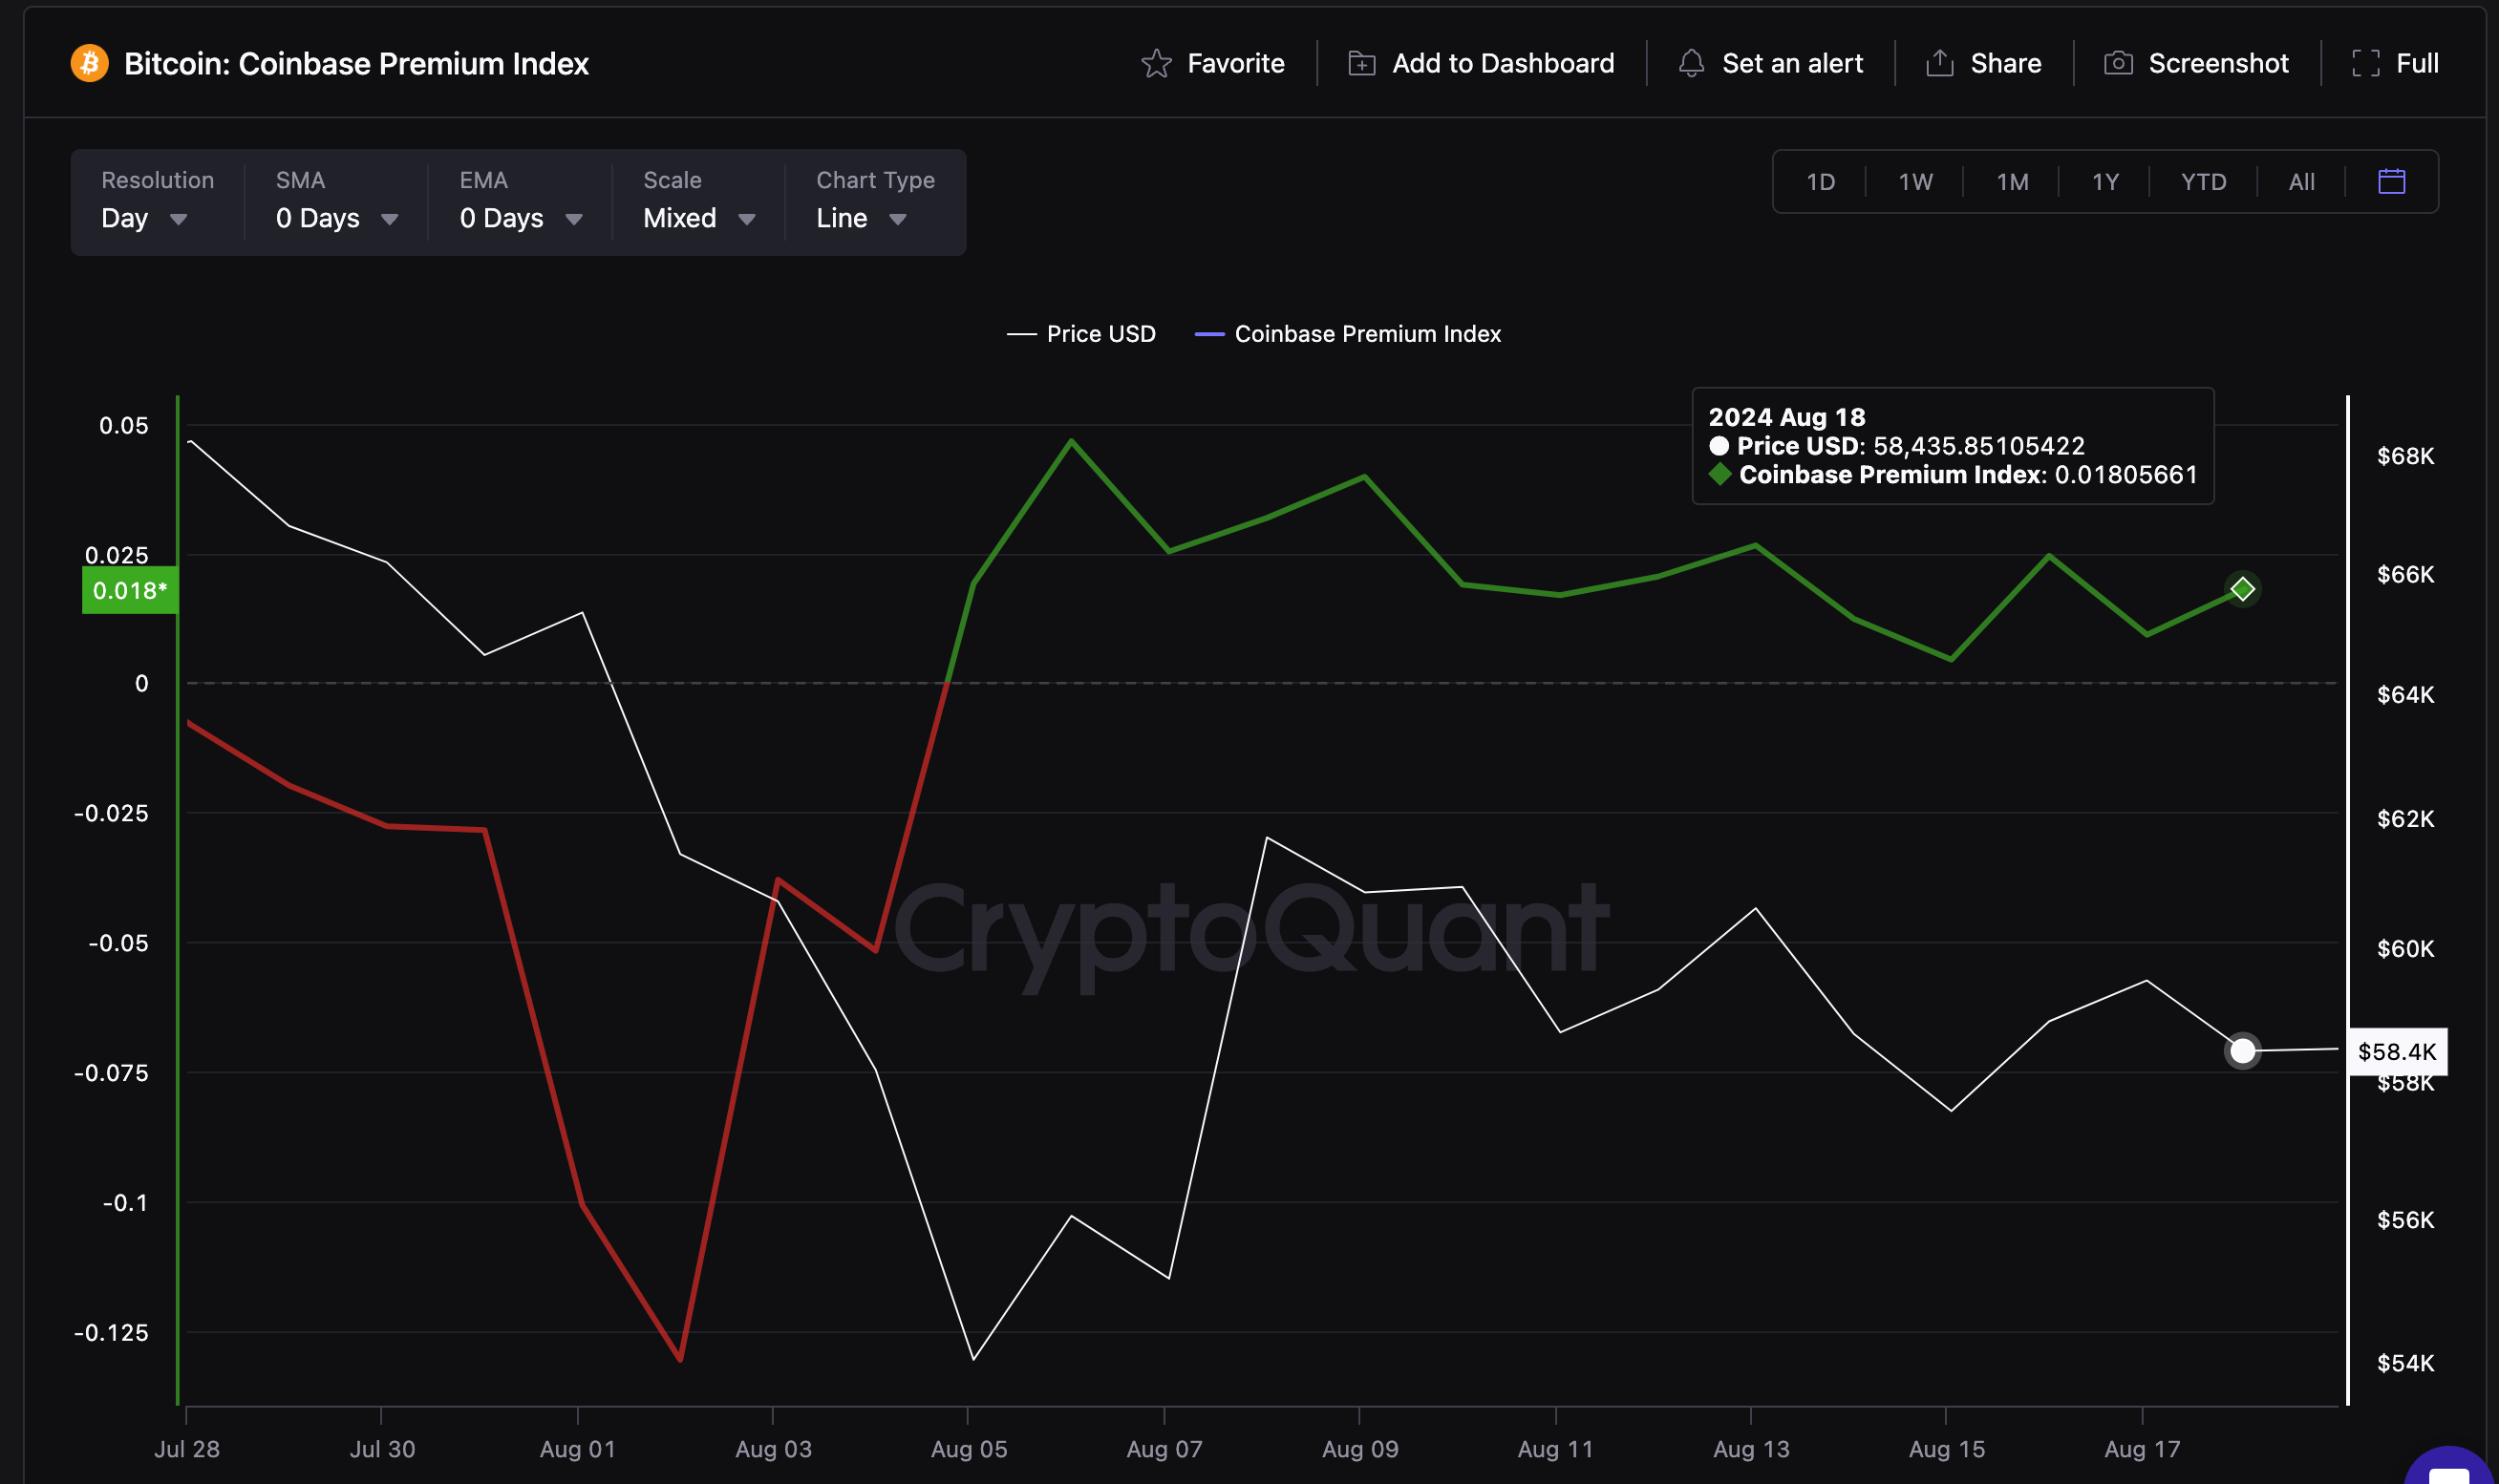The width and height of the screenshot is (2499, 1484).
Task: Click the $68K right axis label
Action: click(x=2405, y=456)
